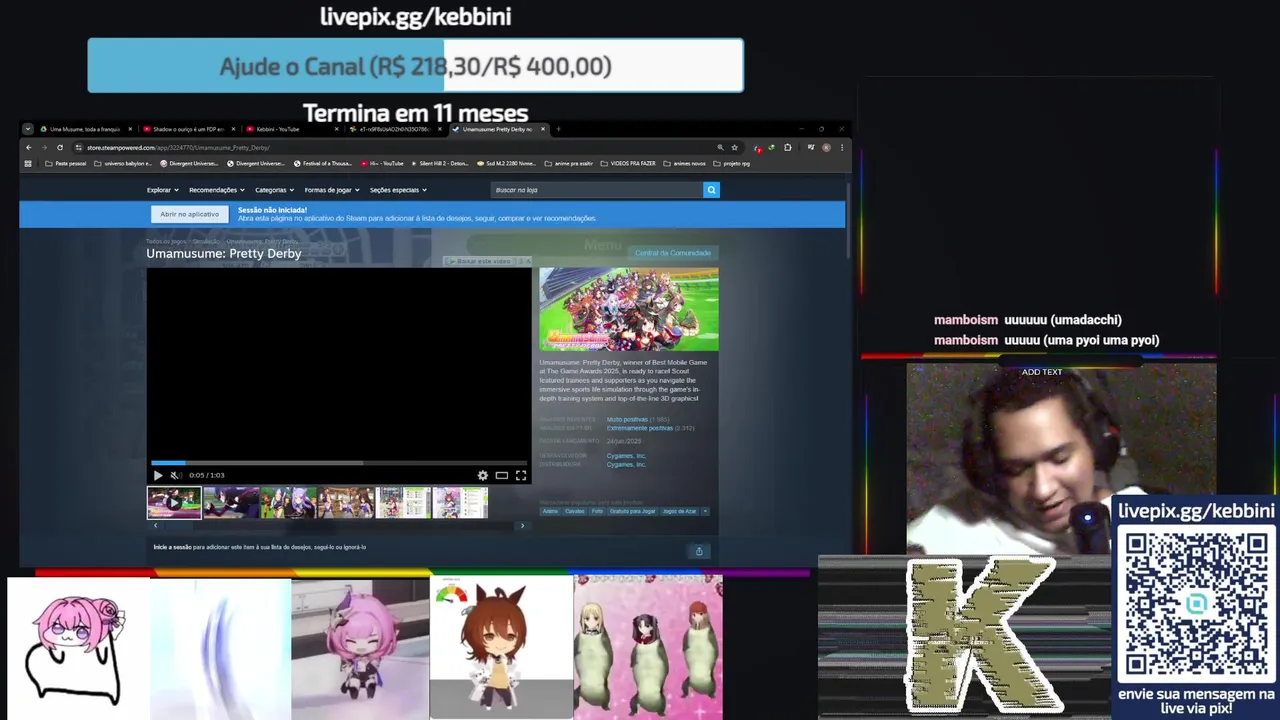Click the 'Muito positivas' reviews link
The image size is (1280, 720).
point(626,420)
